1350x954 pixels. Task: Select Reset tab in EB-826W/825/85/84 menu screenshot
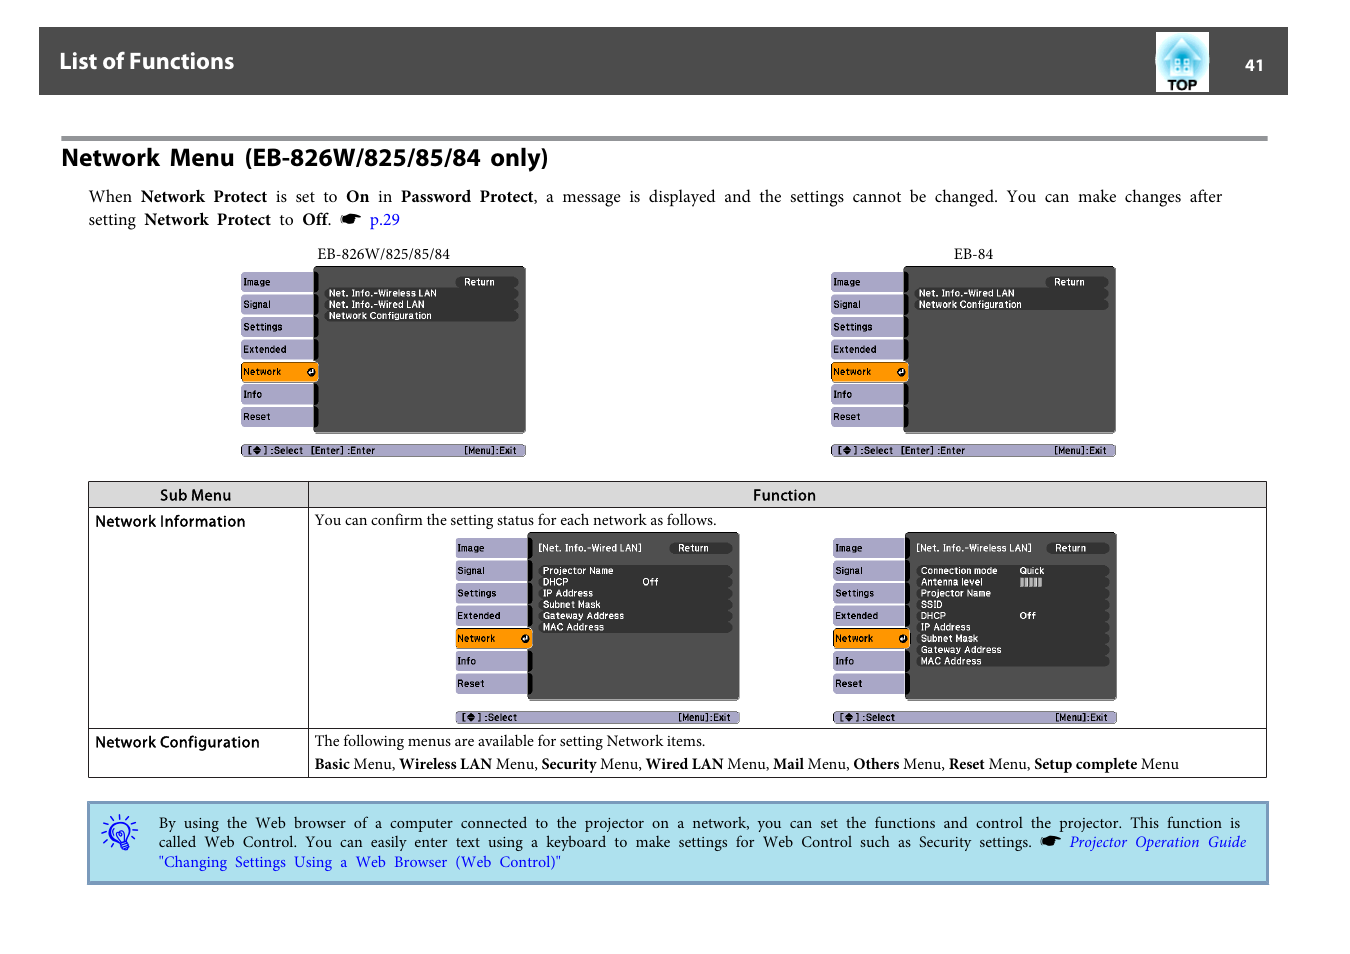[278, 416]
